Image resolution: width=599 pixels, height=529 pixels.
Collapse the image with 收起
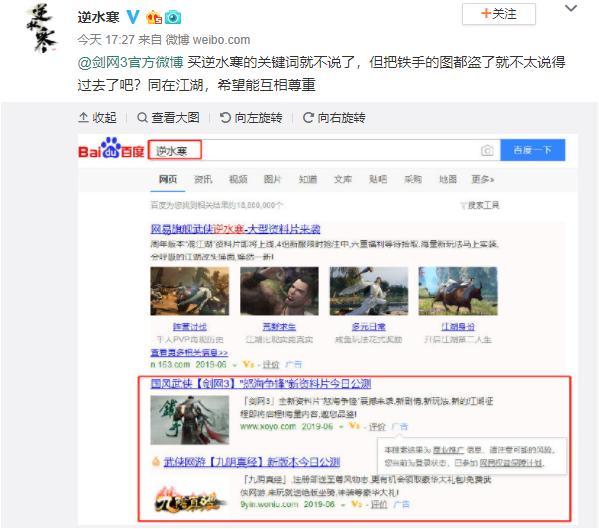[x=97, y=118]
